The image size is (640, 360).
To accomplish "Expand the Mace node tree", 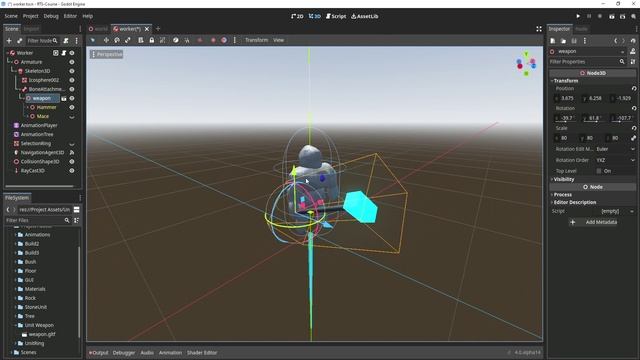I will click(x=27, y=116).
